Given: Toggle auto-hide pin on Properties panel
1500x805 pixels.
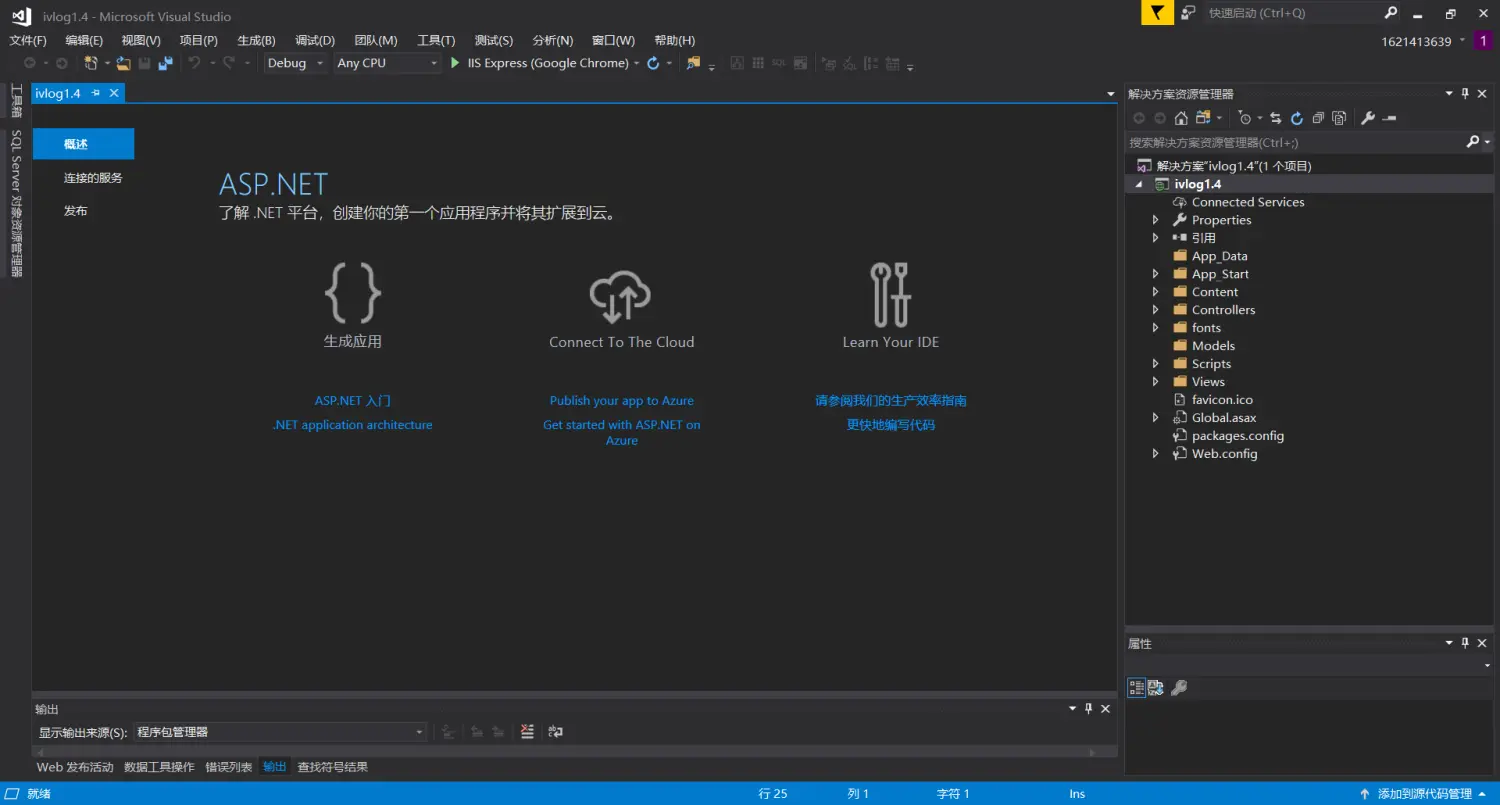Looking at the screenshot, I should 1465,644.
